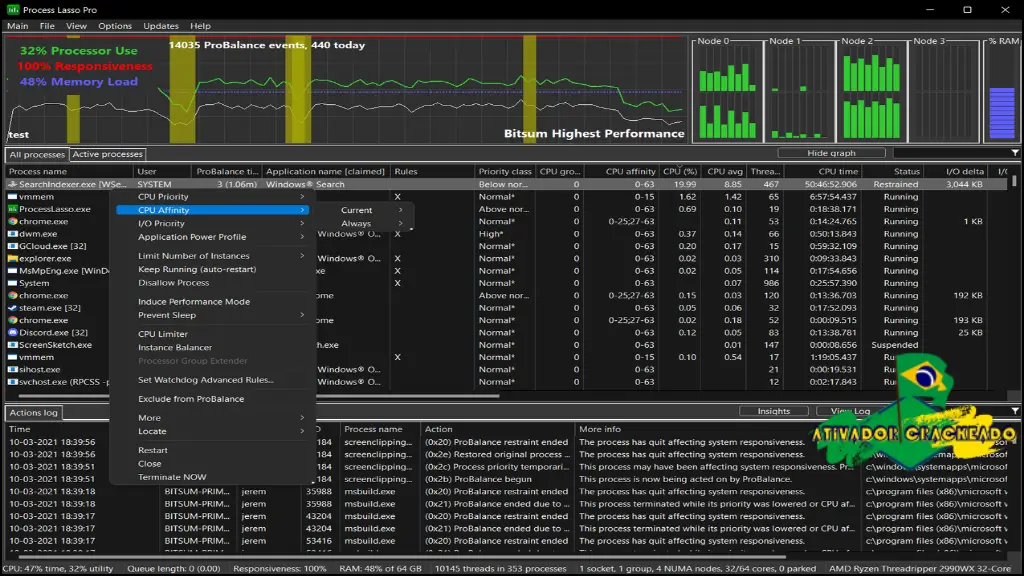Select the ProcessLasso.exe process icon
This screenshot has width=1024, height=576.
[12, 209]
